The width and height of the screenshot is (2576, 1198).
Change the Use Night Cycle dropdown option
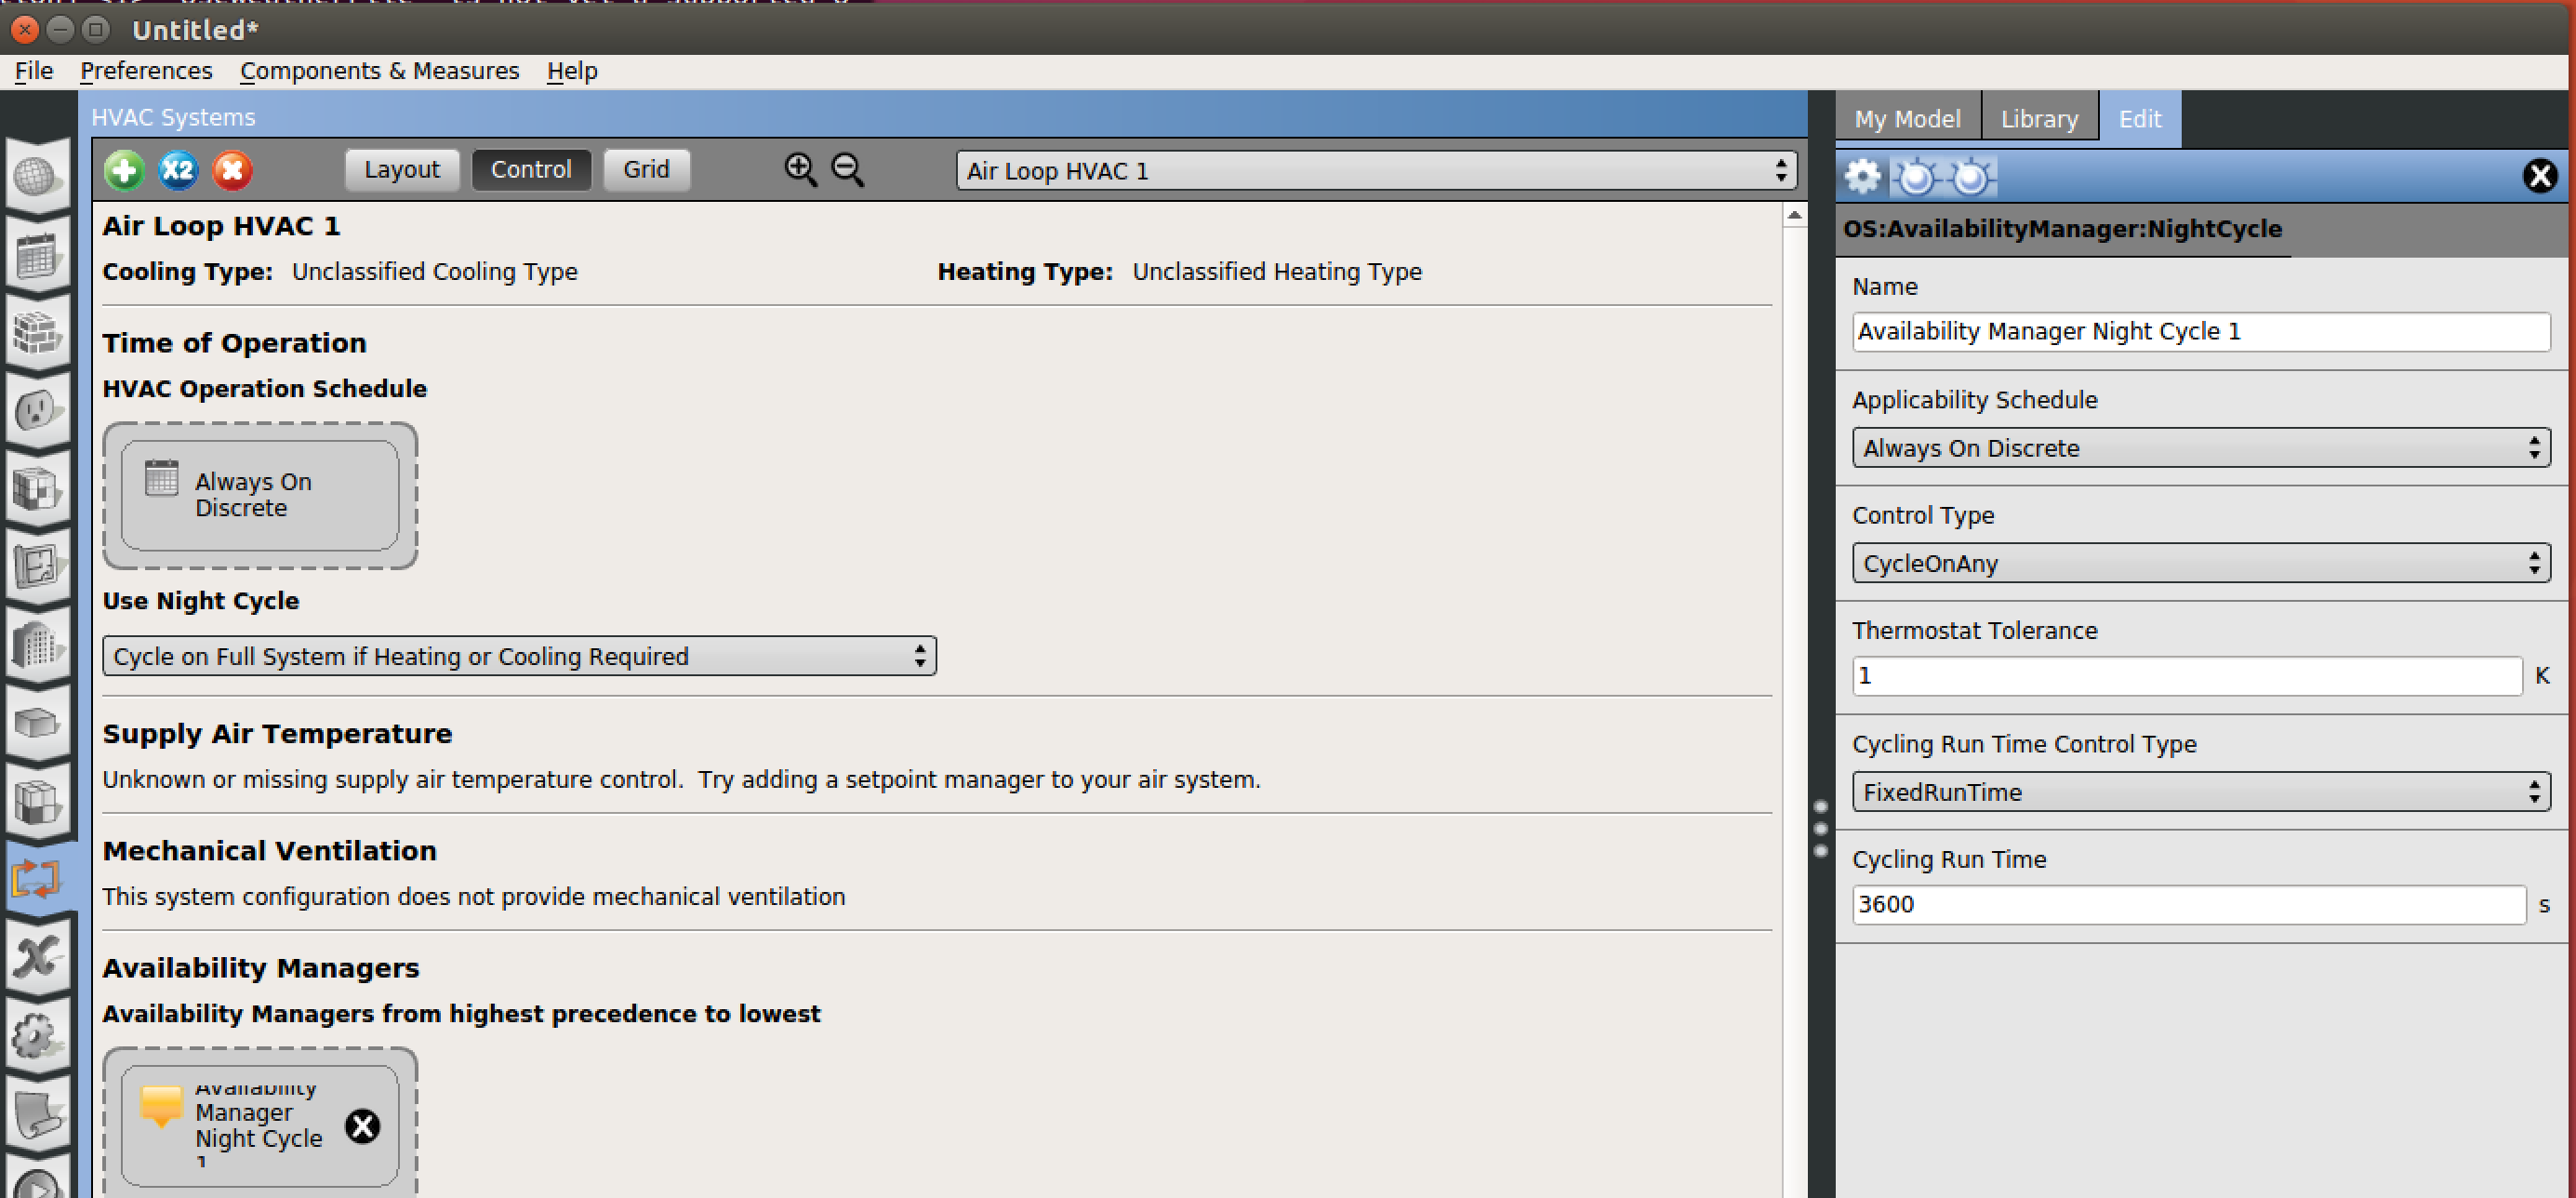(x=519, y=656)
